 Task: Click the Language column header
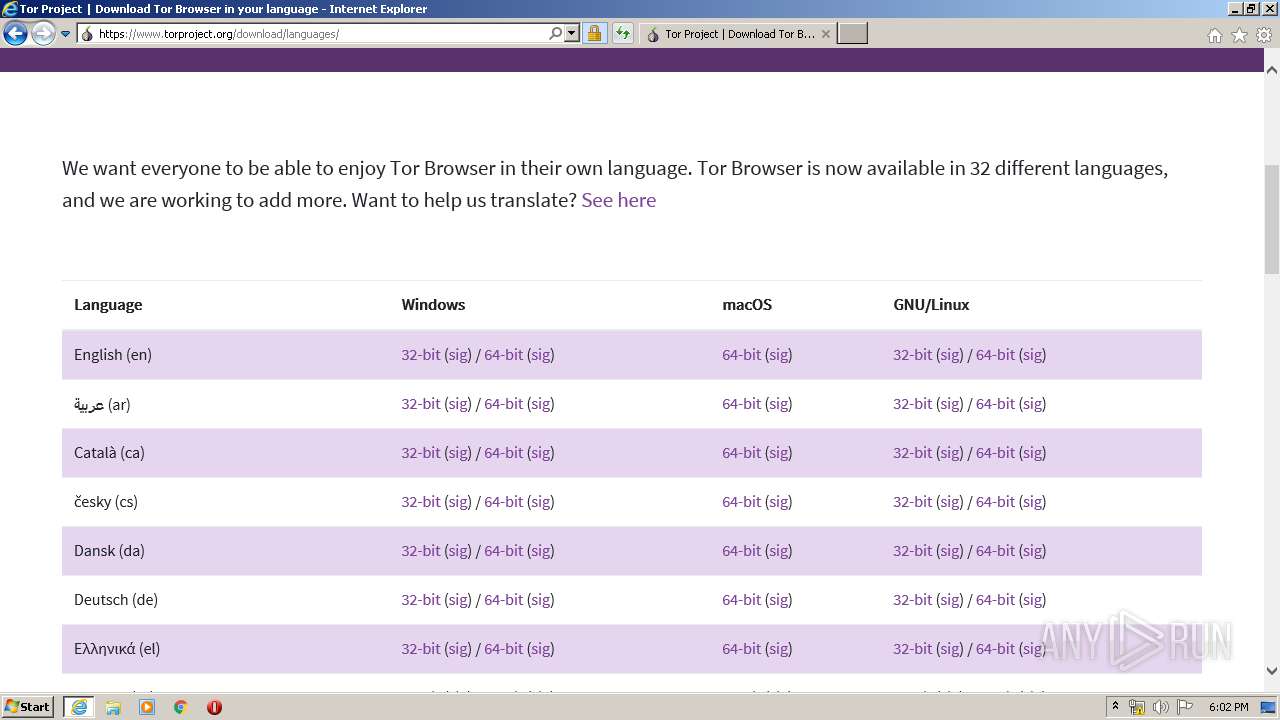point(108,305)
